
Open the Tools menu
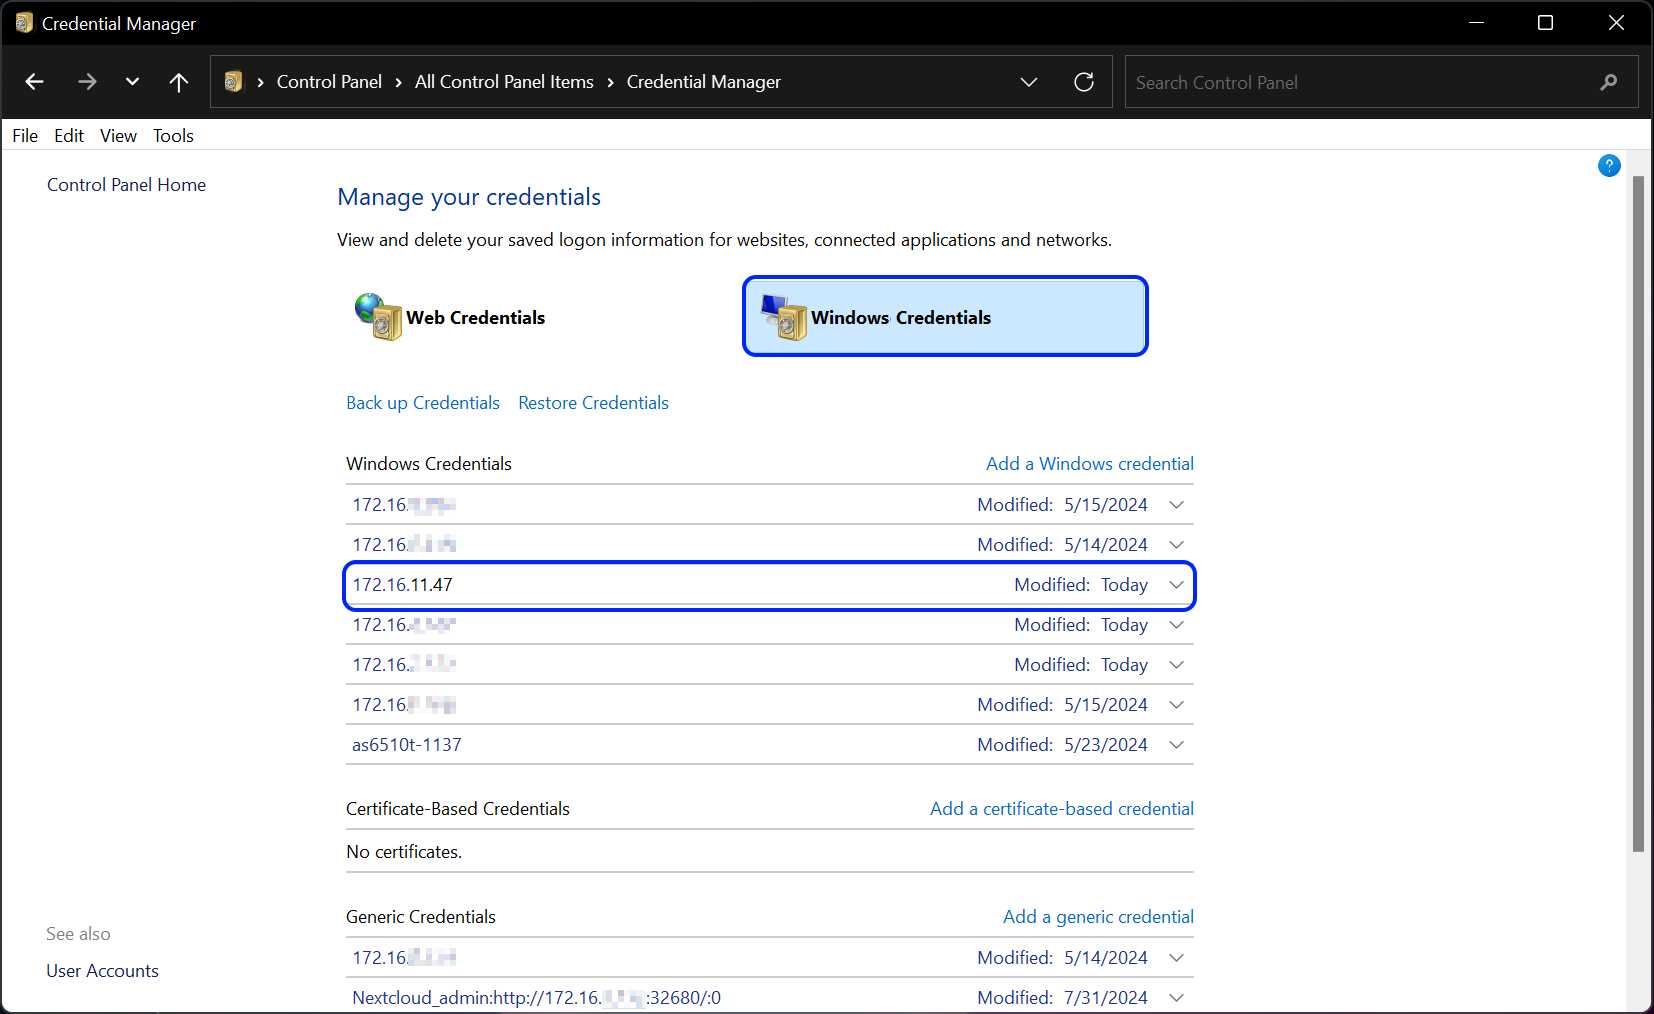(173, 135)
